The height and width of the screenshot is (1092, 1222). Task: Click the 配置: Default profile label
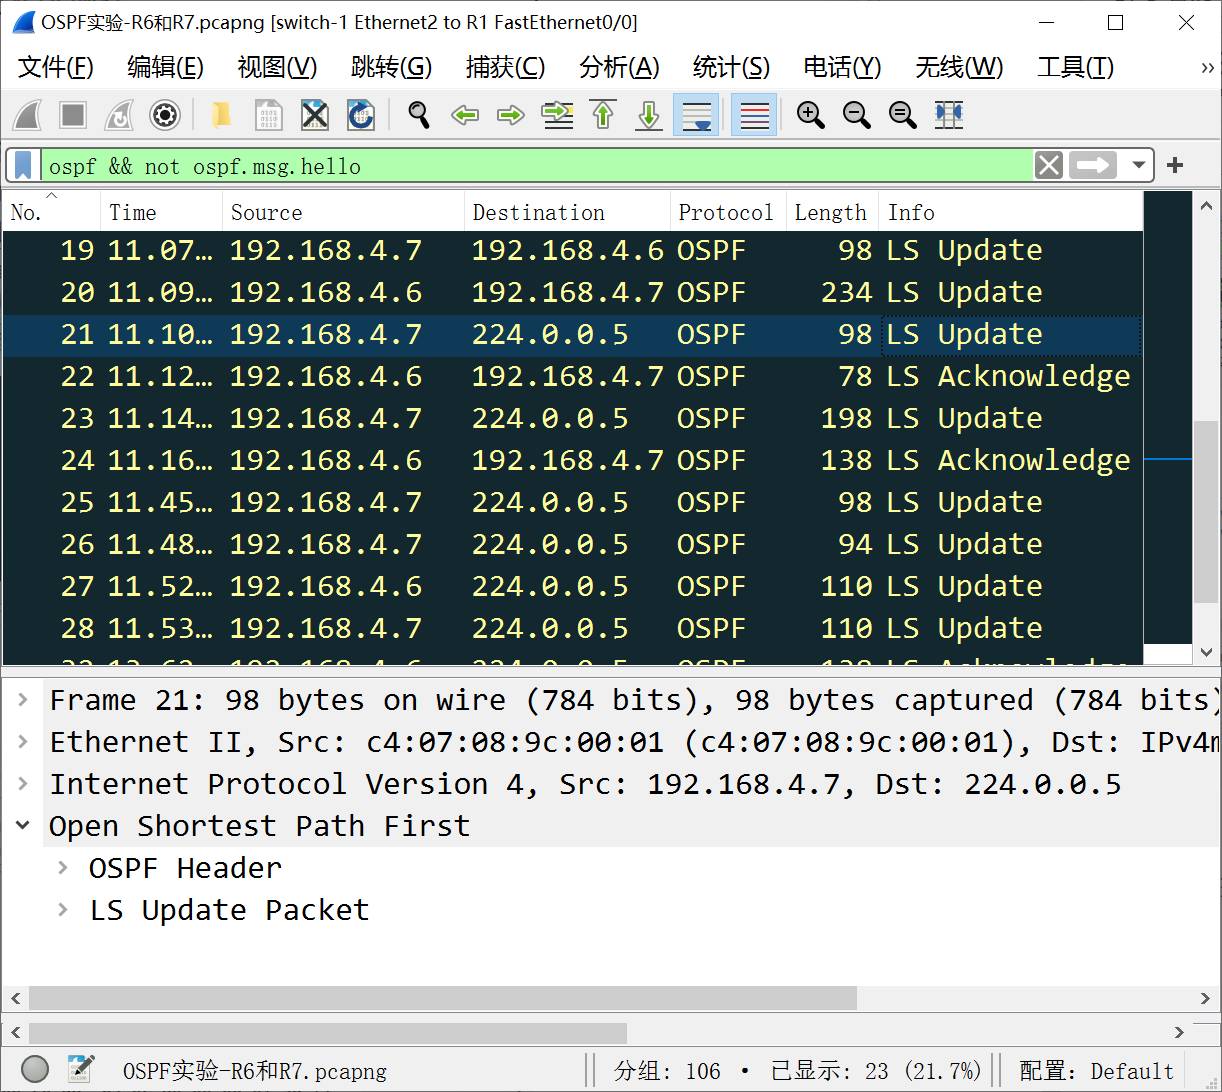(1096, 1070)
